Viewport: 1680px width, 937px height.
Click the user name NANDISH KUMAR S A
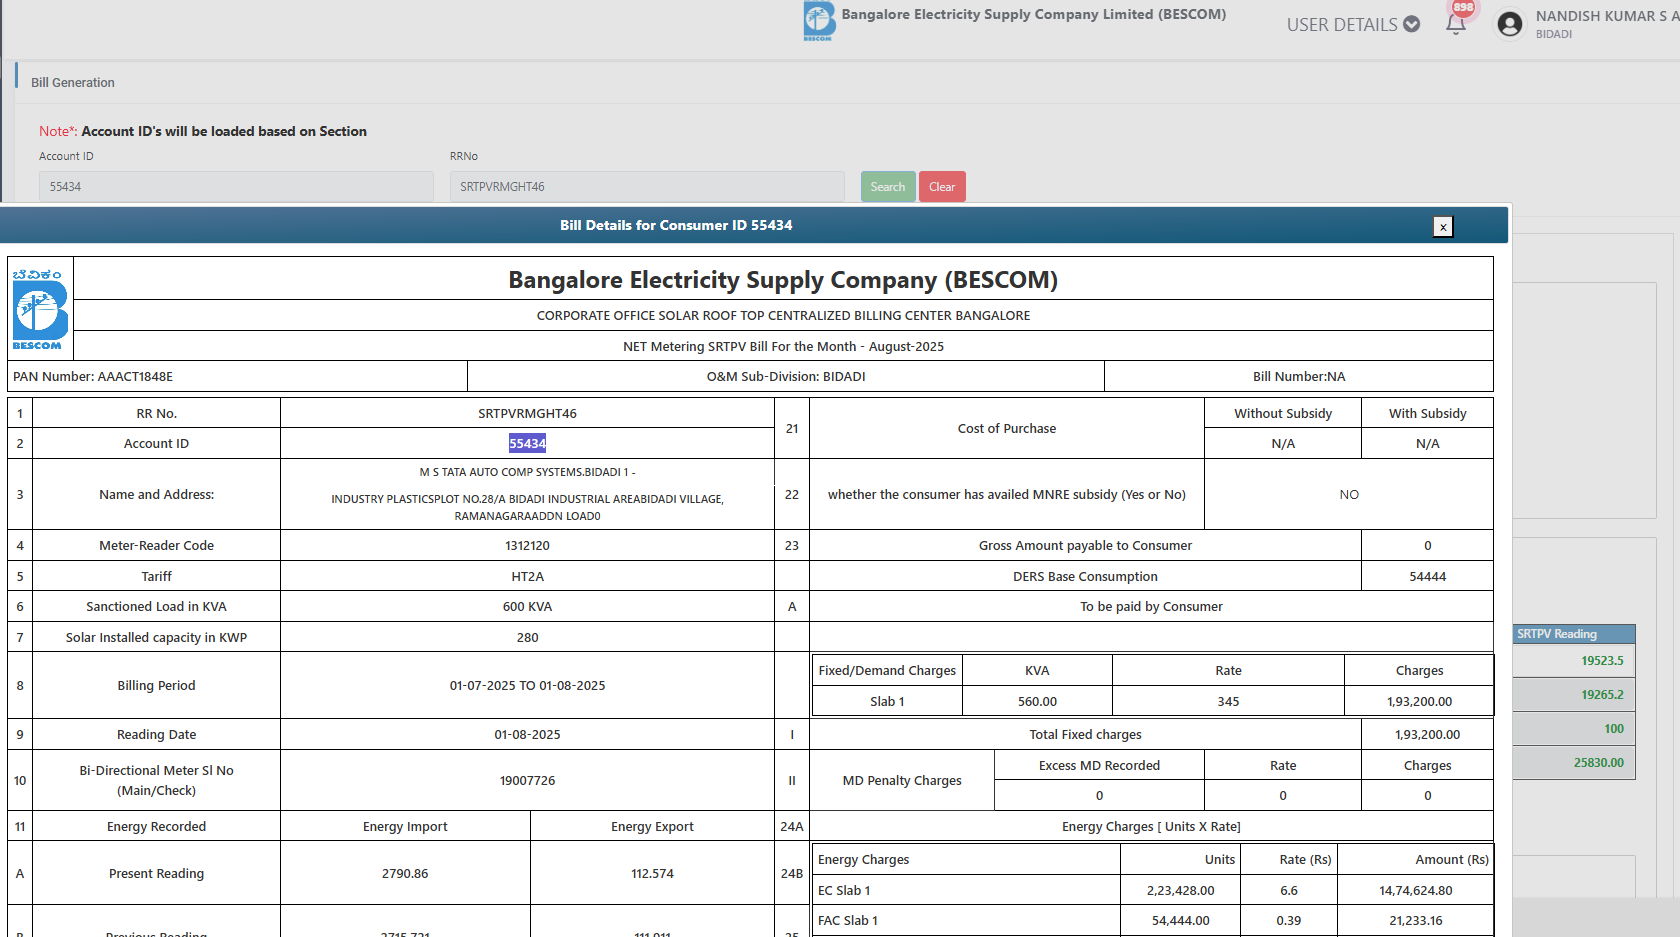1608,16
